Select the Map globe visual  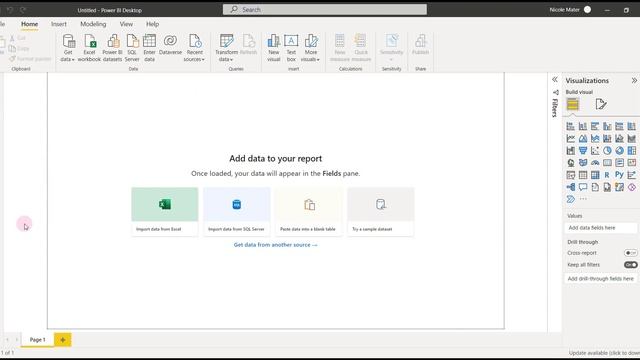pos(571,163)
